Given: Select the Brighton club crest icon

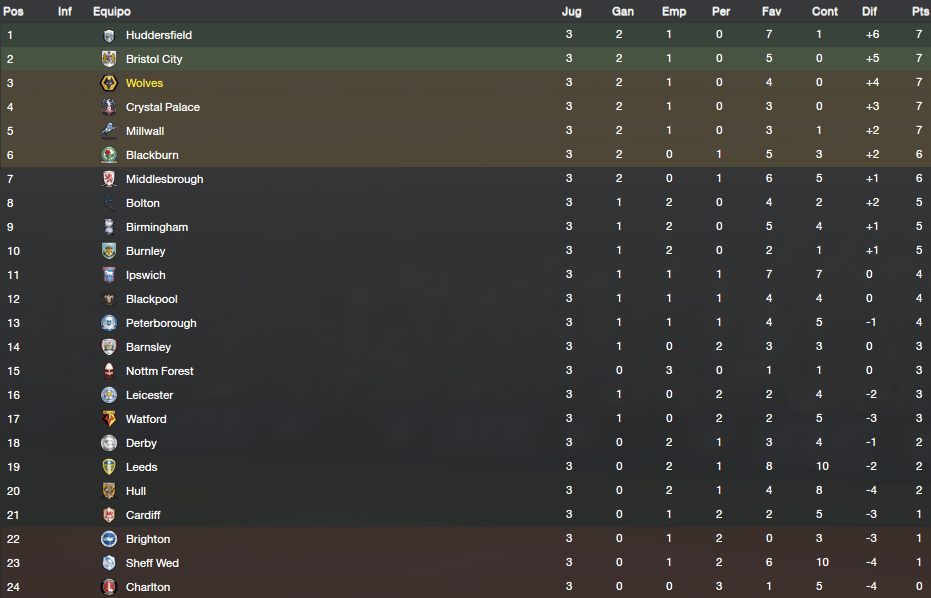Looking at the screenshot, I should coord(109,539).
